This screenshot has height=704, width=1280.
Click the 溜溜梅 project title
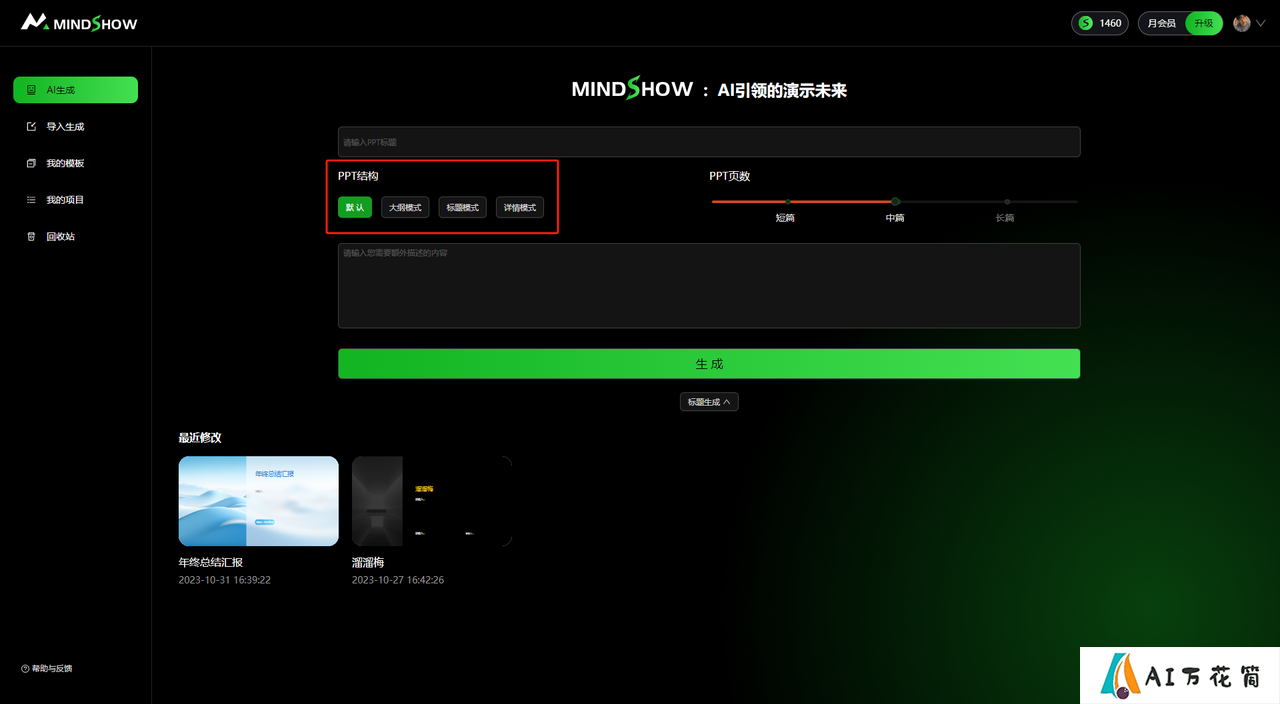point(368,563)
